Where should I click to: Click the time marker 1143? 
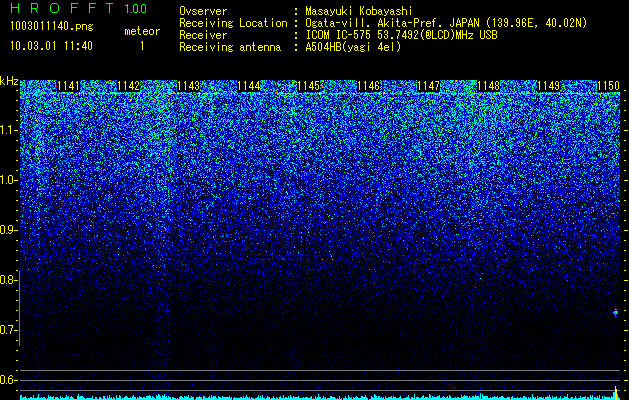coord(189,85)
